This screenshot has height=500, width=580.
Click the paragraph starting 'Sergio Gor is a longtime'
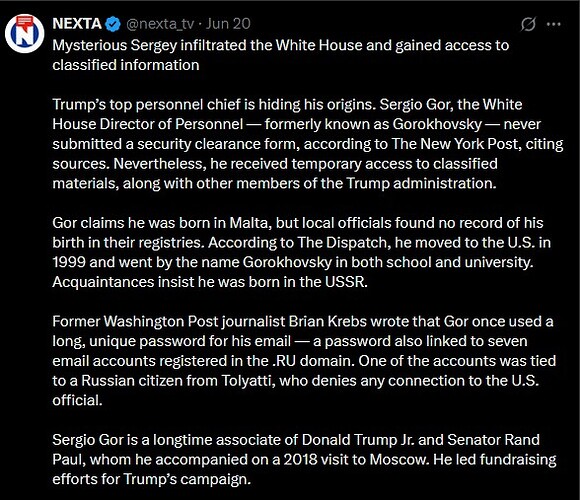tap(304, 460)
